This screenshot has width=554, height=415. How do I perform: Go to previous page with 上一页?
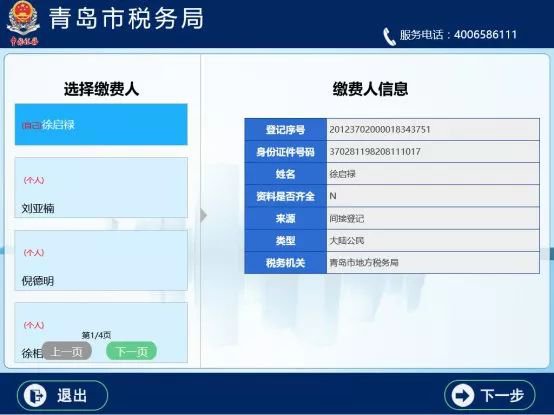click(x=67, y=351)
